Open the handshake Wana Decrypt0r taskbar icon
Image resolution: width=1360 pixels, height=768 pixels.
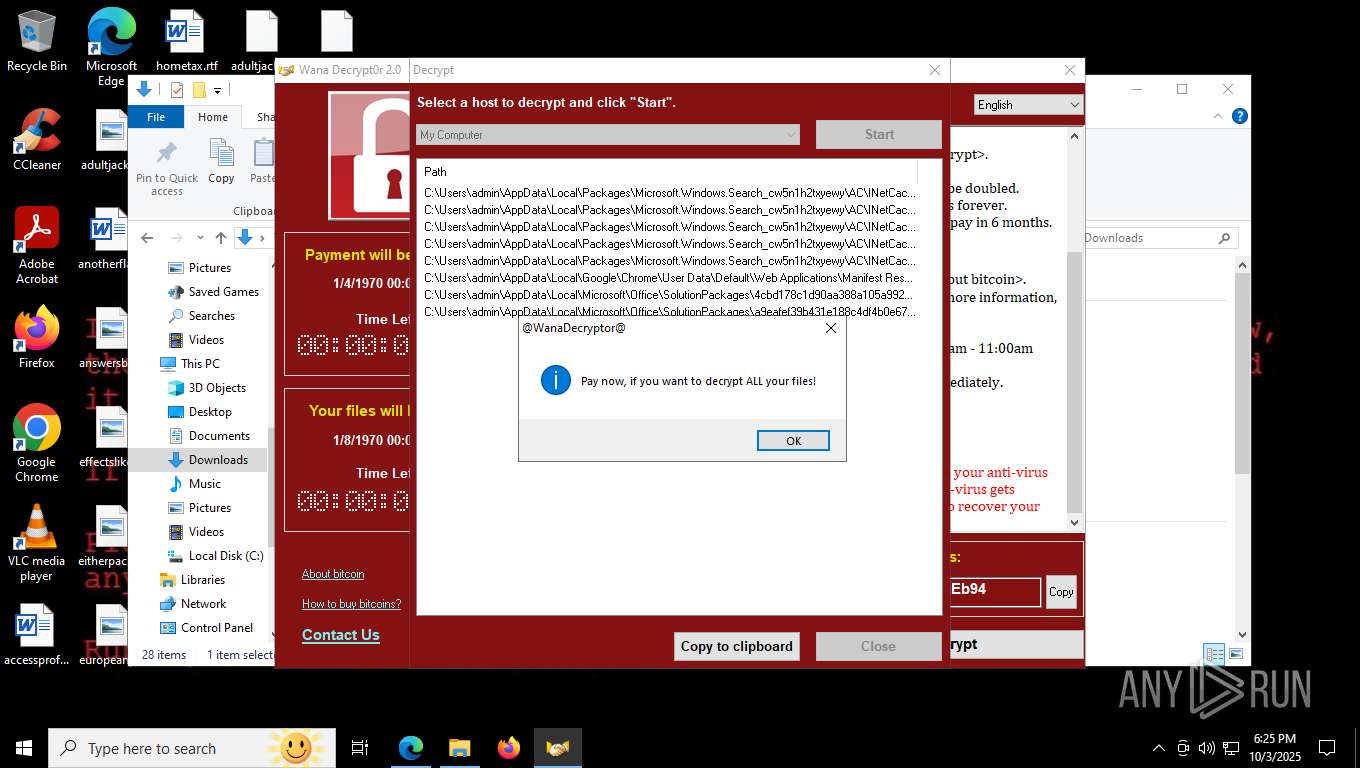coord(558,748)
